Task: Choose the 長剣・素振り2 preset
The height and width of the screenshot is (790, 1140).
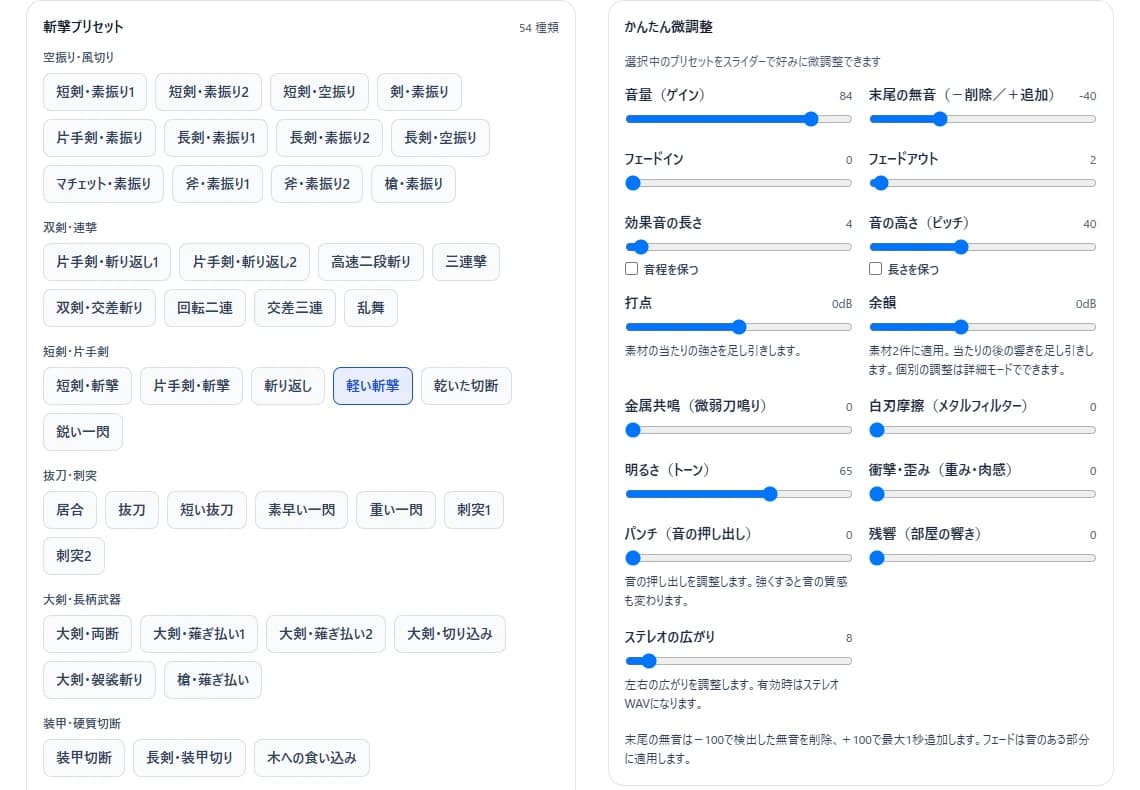Action: pos(329,137)
